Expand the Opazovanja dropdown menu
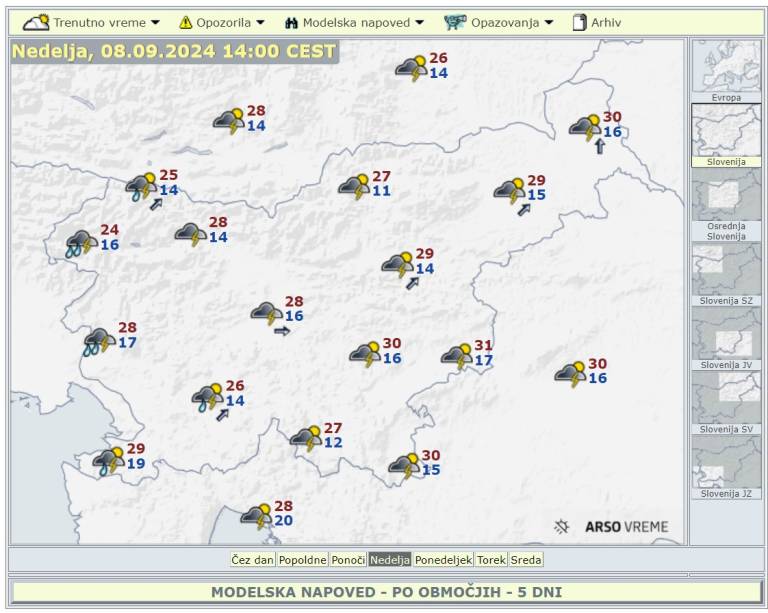The image size is (768, 613). click(512, 22)
